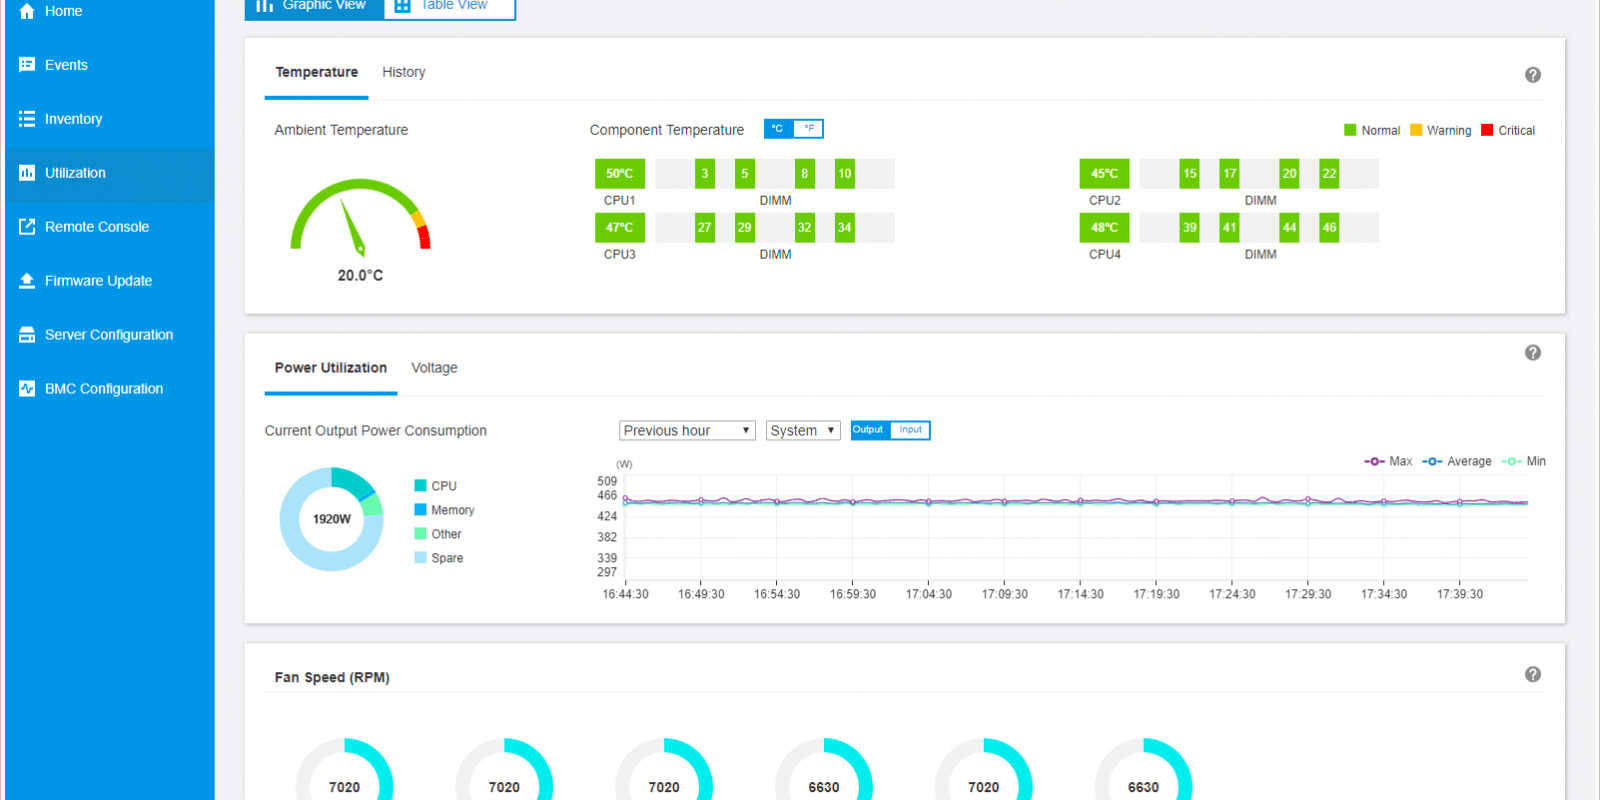Click the Utilization chart icon
This screenshot has height=800, width=1600.
[x=27, y=173]
